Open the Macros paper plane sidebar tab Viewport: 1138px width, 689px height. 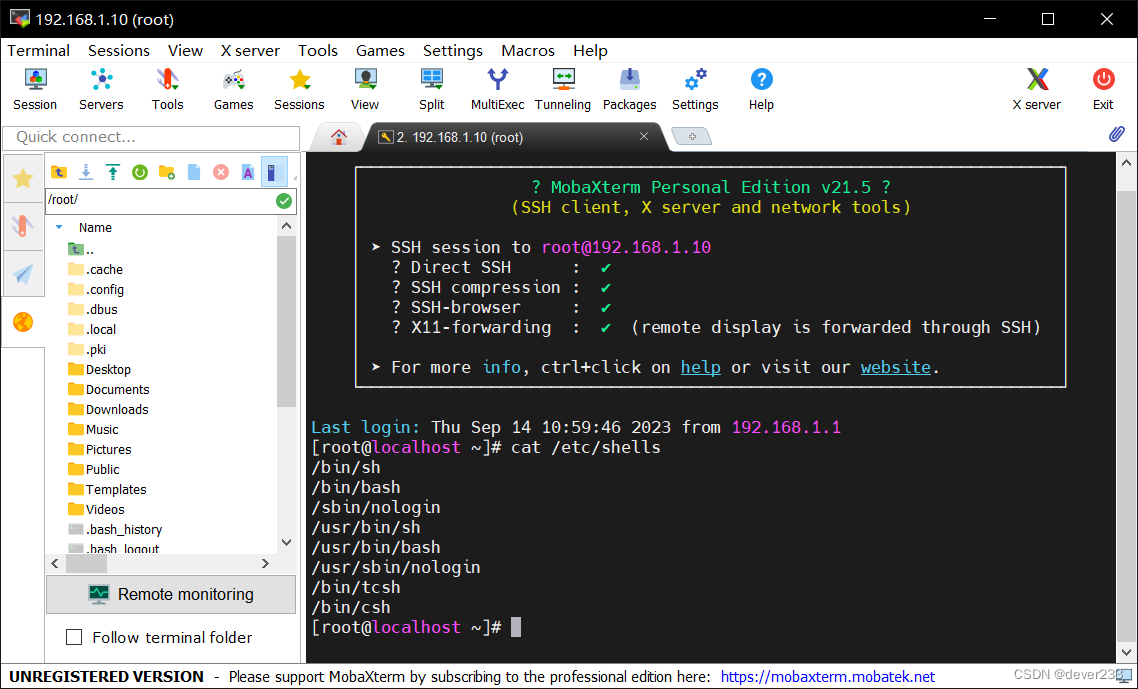tap(23, 274)
